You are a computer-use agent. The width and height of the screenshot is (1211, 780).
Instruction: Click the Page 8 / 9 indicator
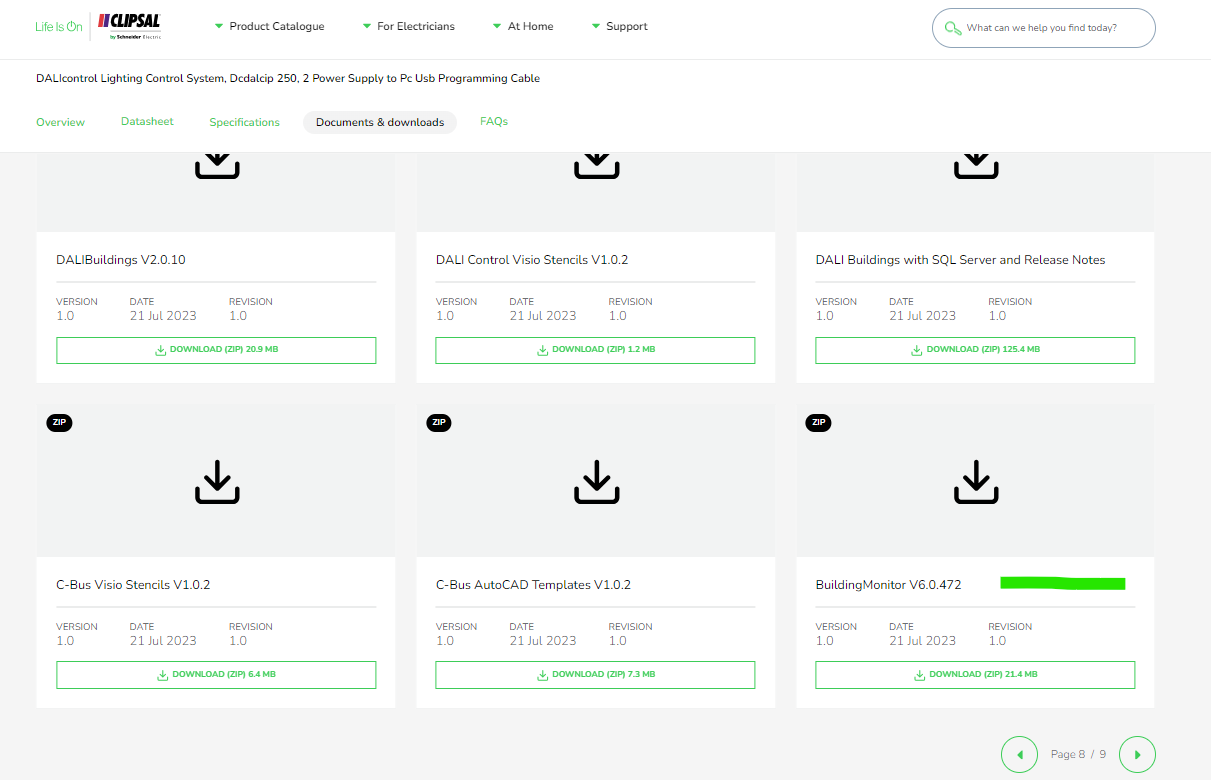(x=1078, y=754)
